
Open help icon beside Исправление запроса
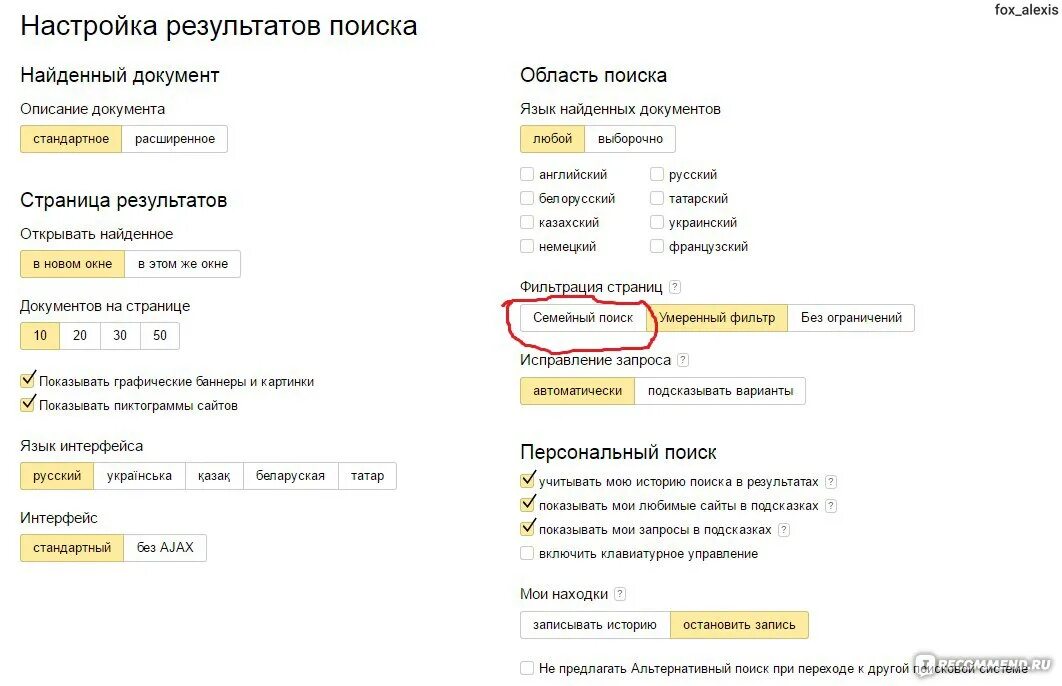tap(683, 360)
